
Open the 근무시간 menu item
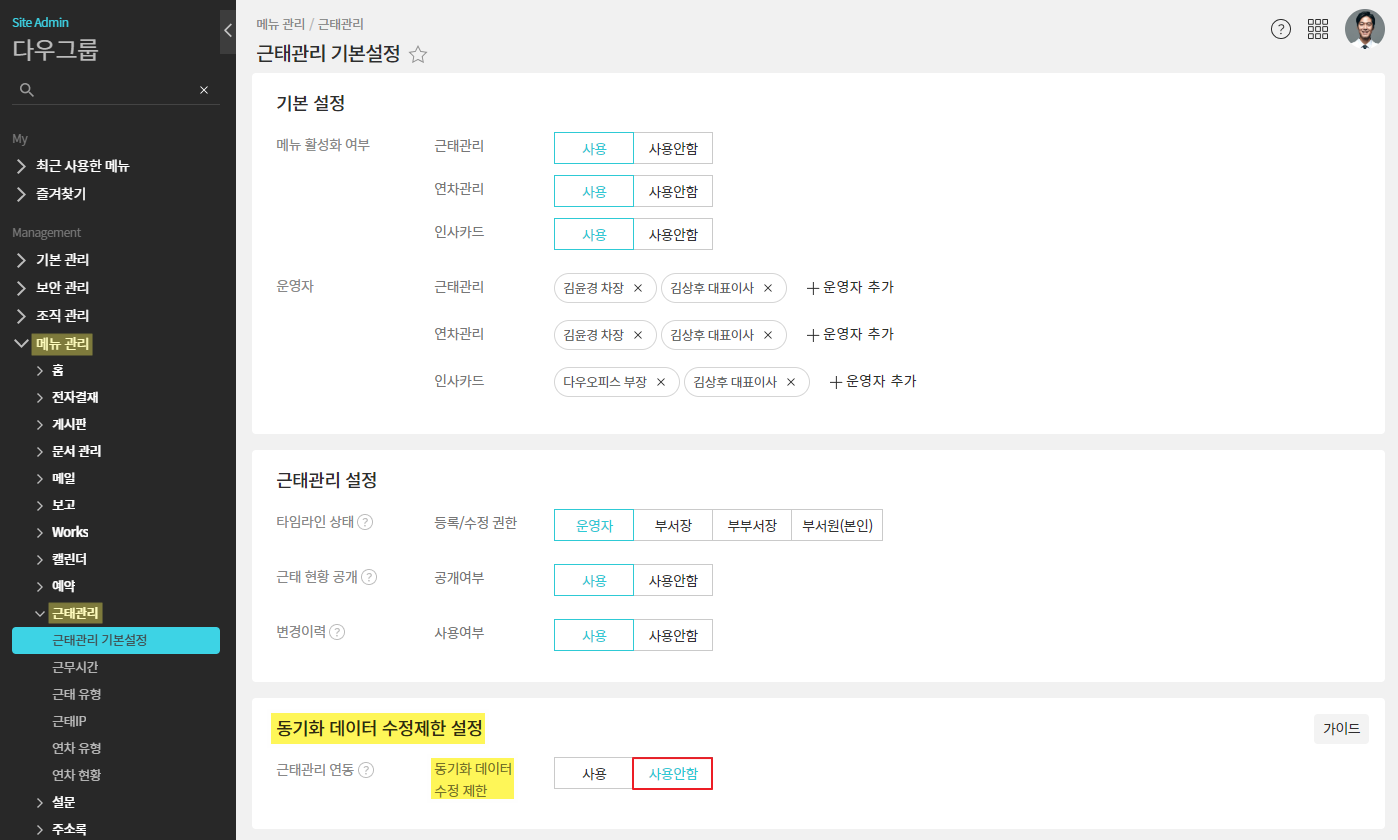(x=75, y=667)
